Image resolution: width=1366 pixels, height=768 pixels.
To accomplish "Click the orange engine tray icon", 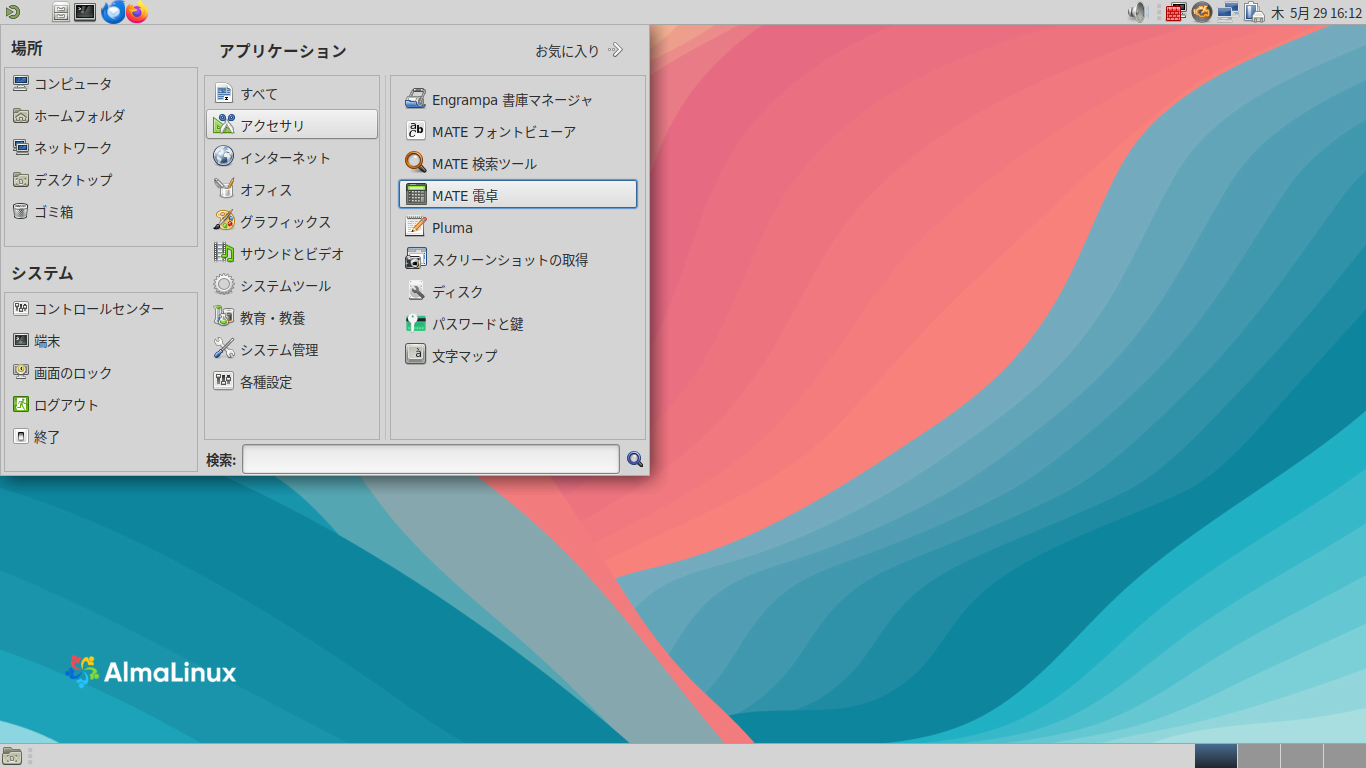I will 1202,12.
